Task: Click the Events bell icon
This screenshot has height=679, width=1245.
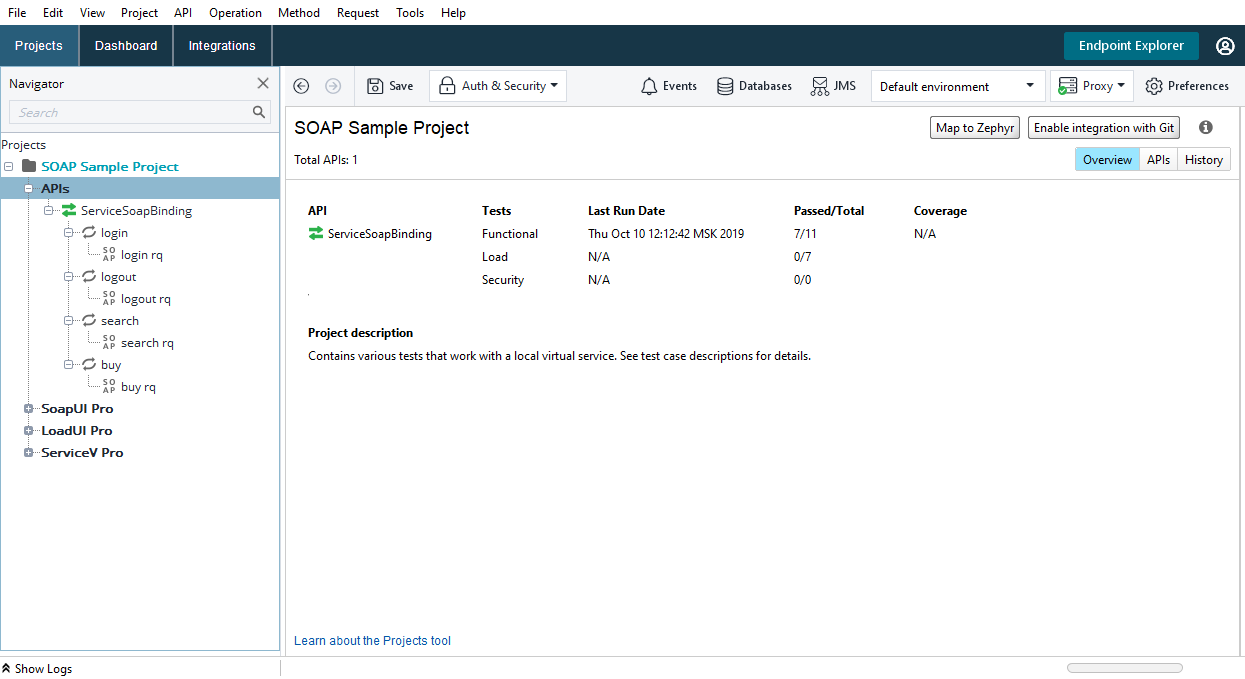Action: tap(649, 86)
